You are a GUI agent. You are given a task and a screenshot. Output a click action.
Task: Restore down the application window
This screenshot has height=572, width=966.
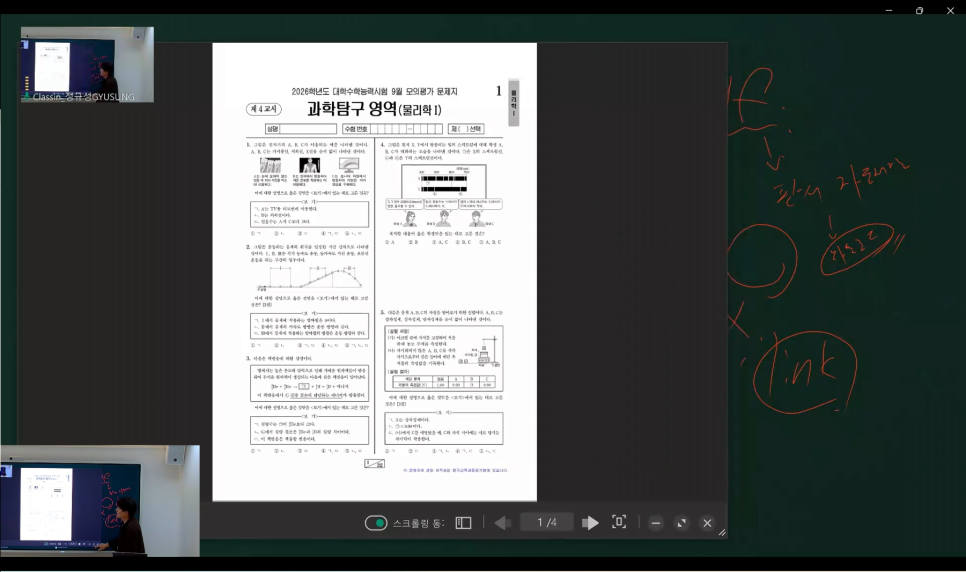coord(919,10)
